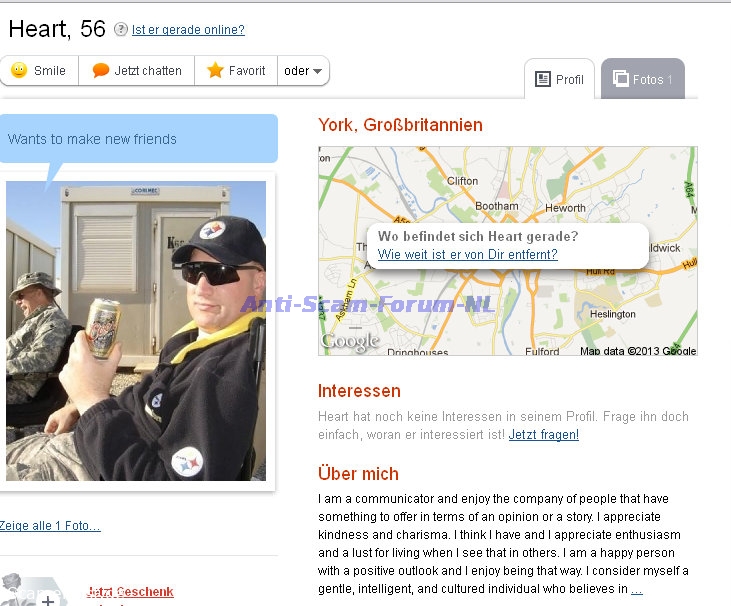The height and width of the screenshot is (606, 731).
Task: Open the profile photo thumbnail
Action: pos(136,331)
